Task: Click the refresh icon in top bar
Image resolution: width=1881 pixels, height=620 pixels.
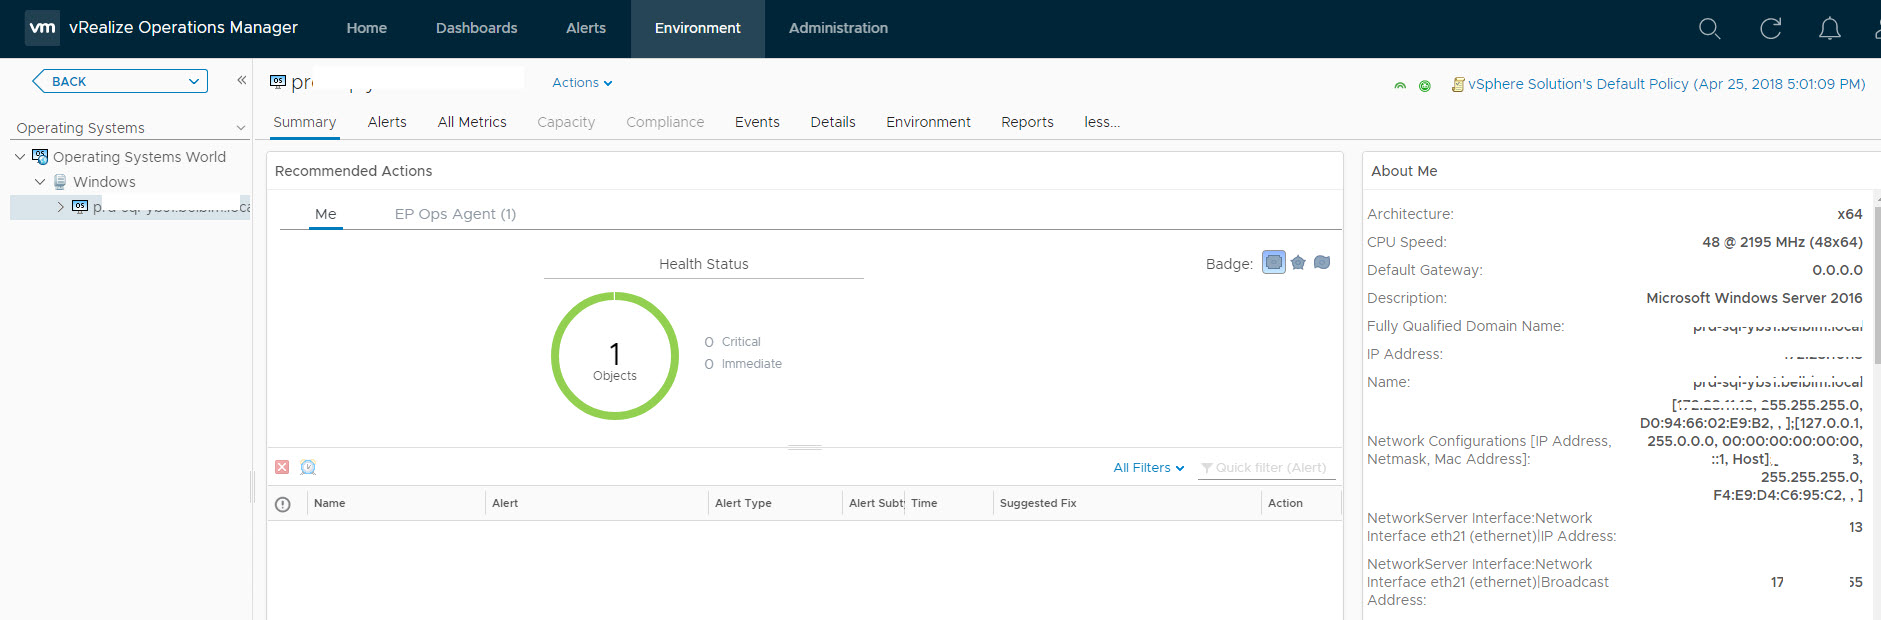Action: pyautogui.click(x=1770, y=29)
